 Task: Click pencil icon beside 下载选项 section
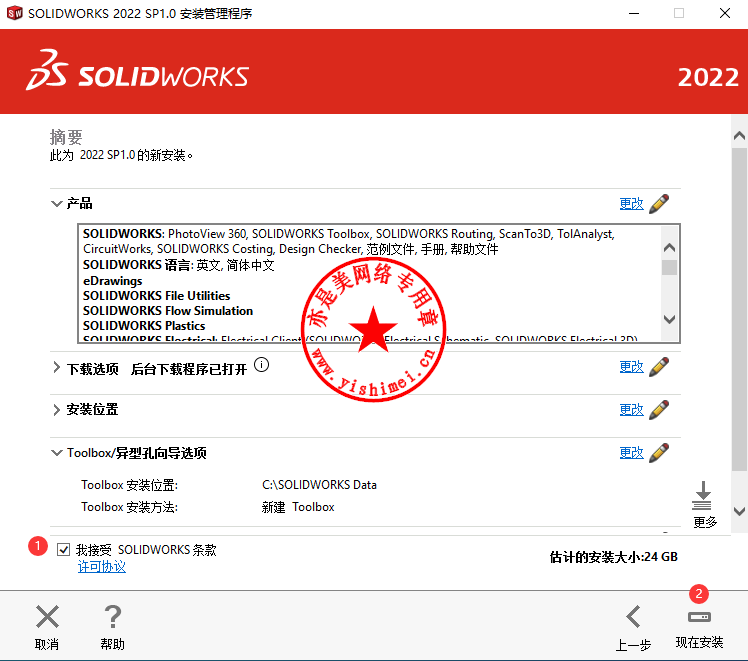(659, 367)
